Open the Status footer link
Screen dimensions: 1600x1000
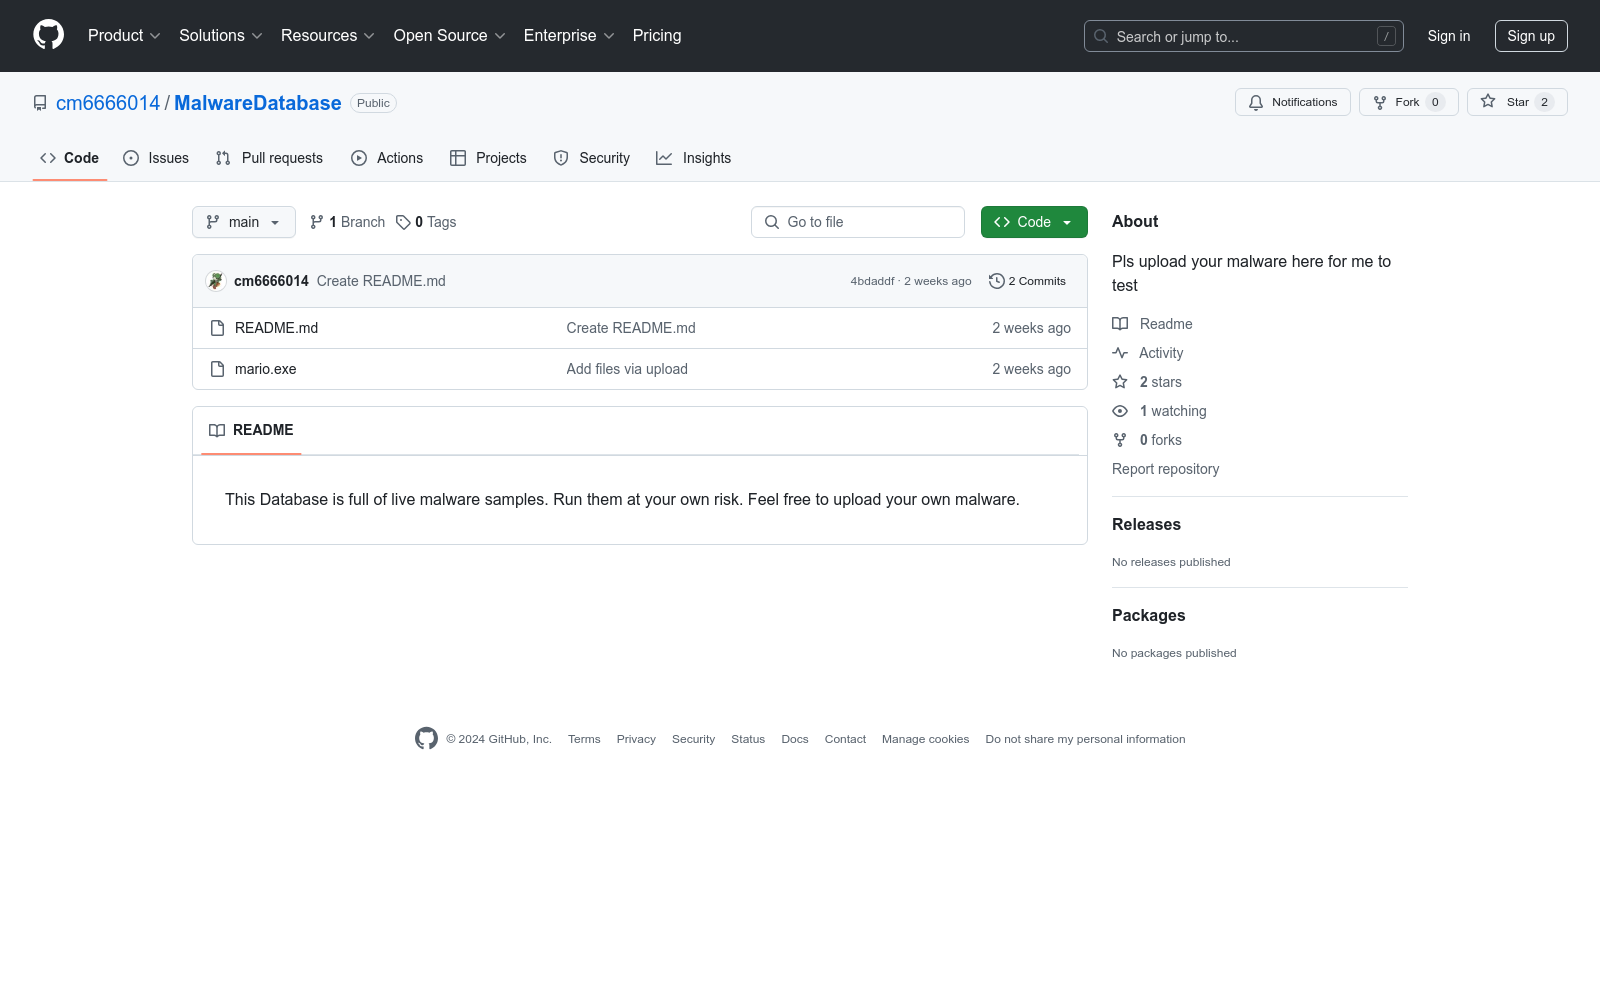coord(748,739)
